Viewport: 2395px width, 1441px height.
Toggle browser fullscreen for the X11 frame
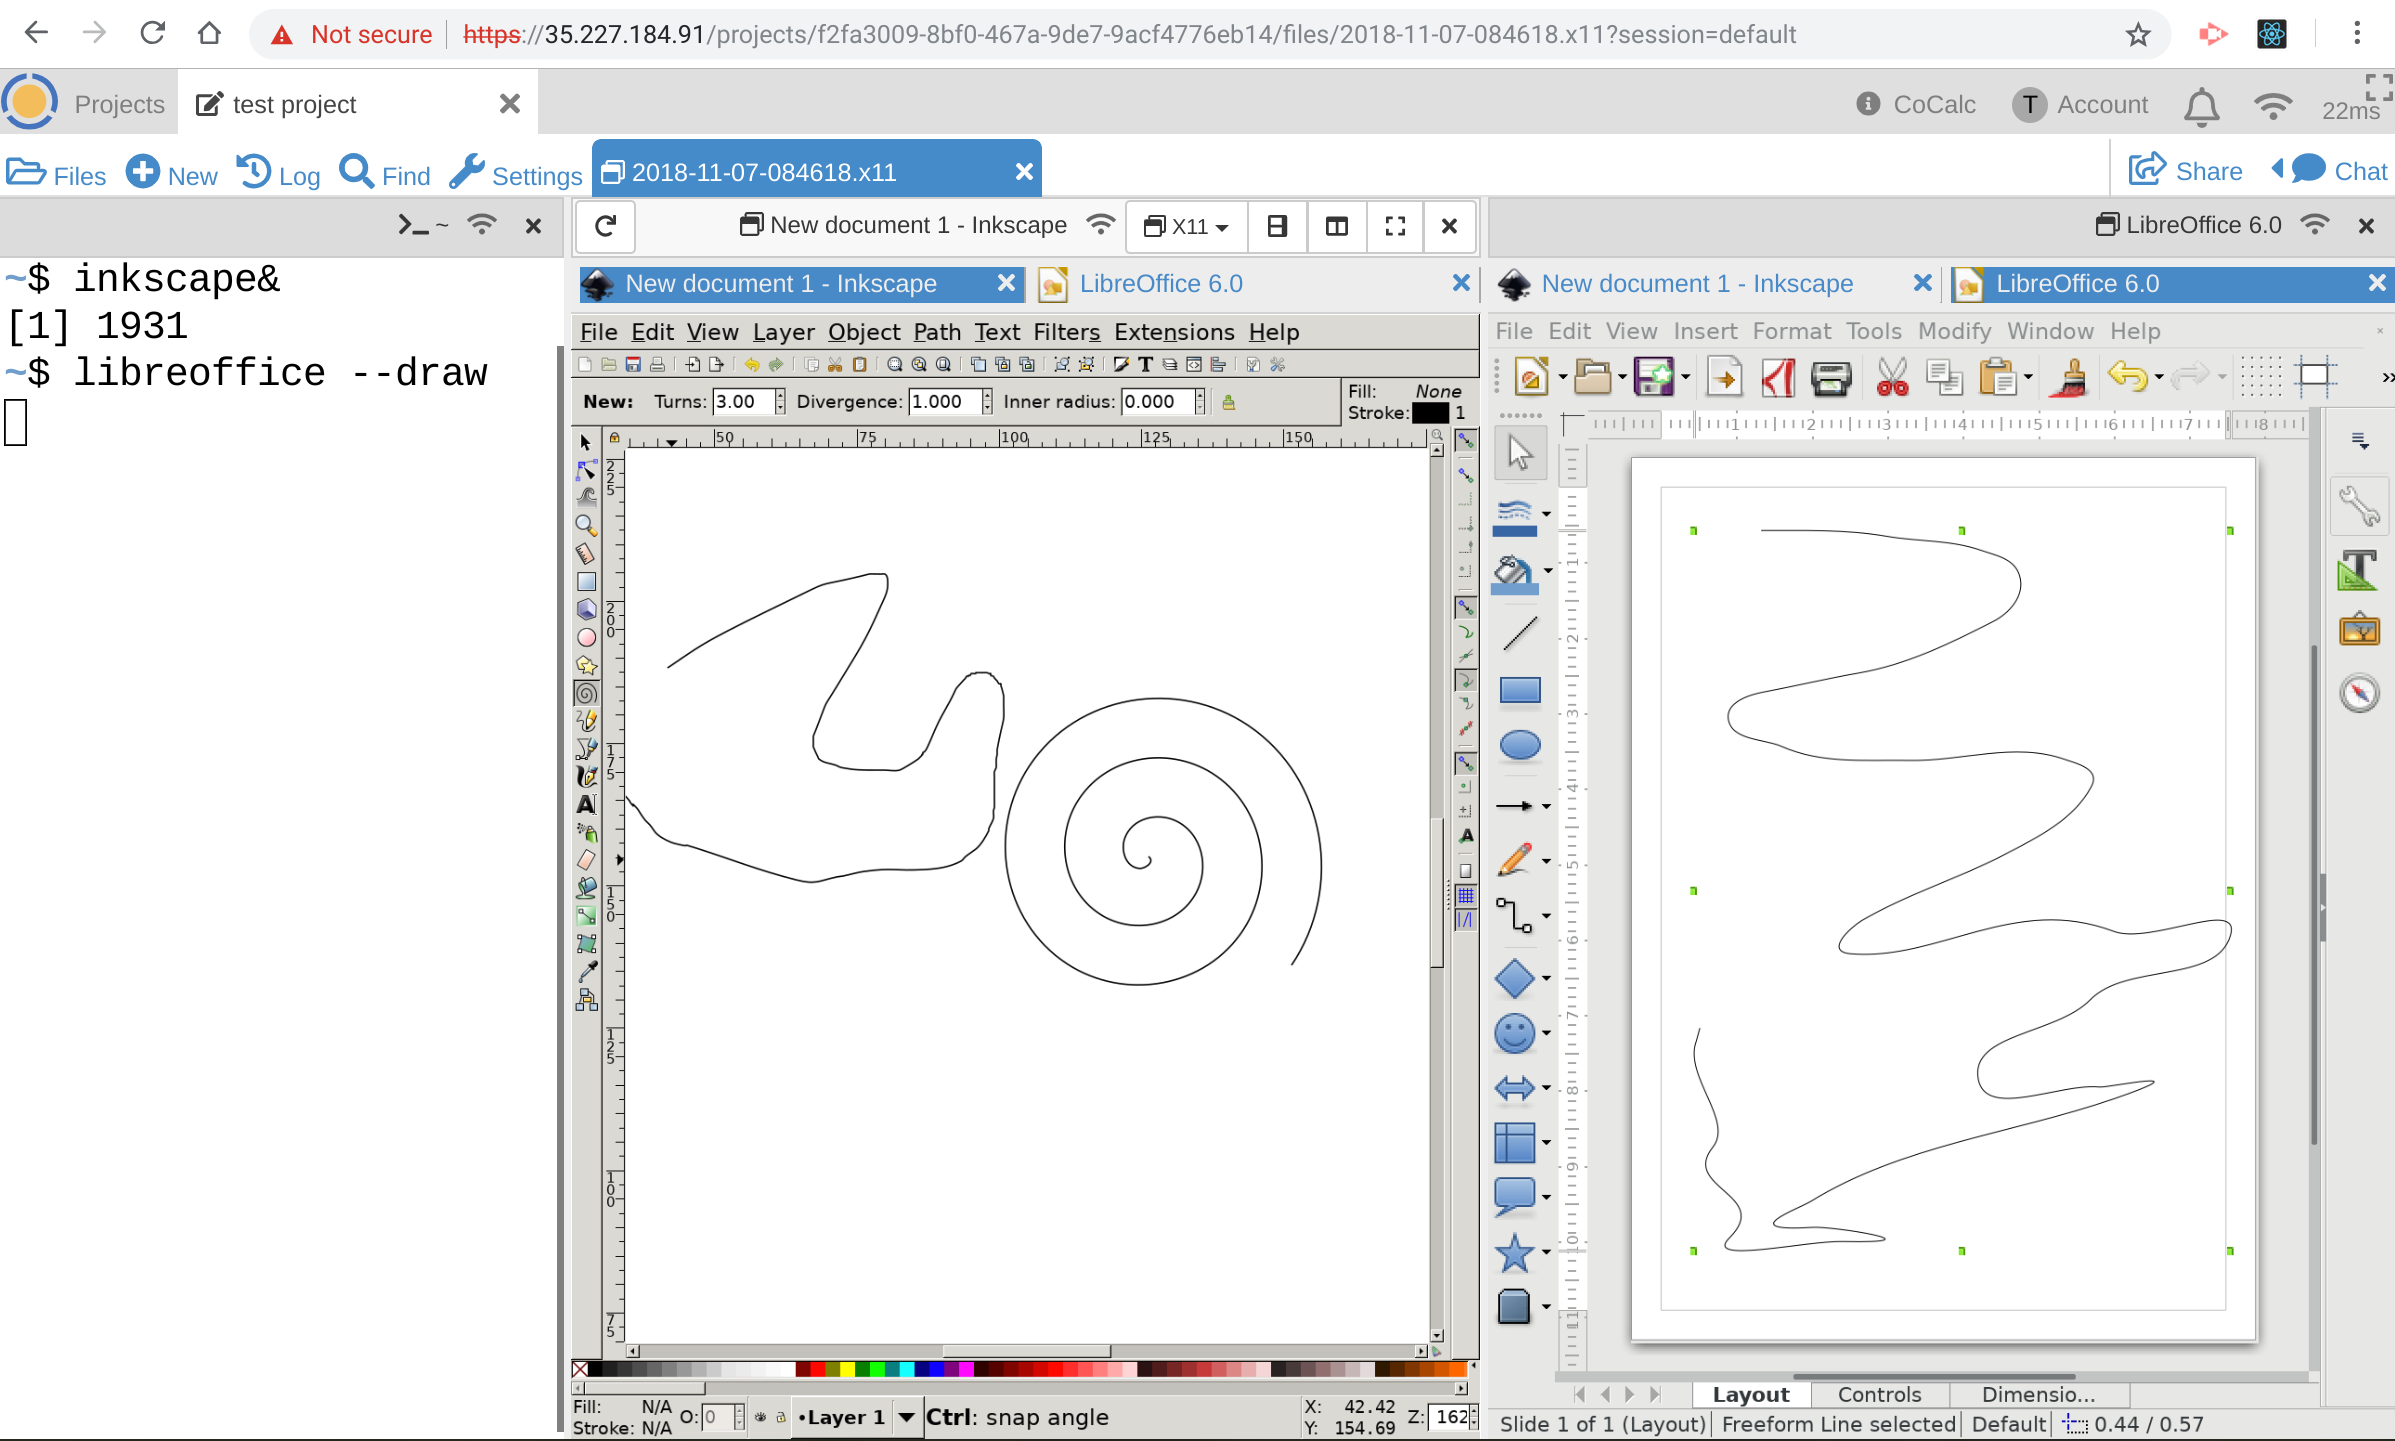1395,226
